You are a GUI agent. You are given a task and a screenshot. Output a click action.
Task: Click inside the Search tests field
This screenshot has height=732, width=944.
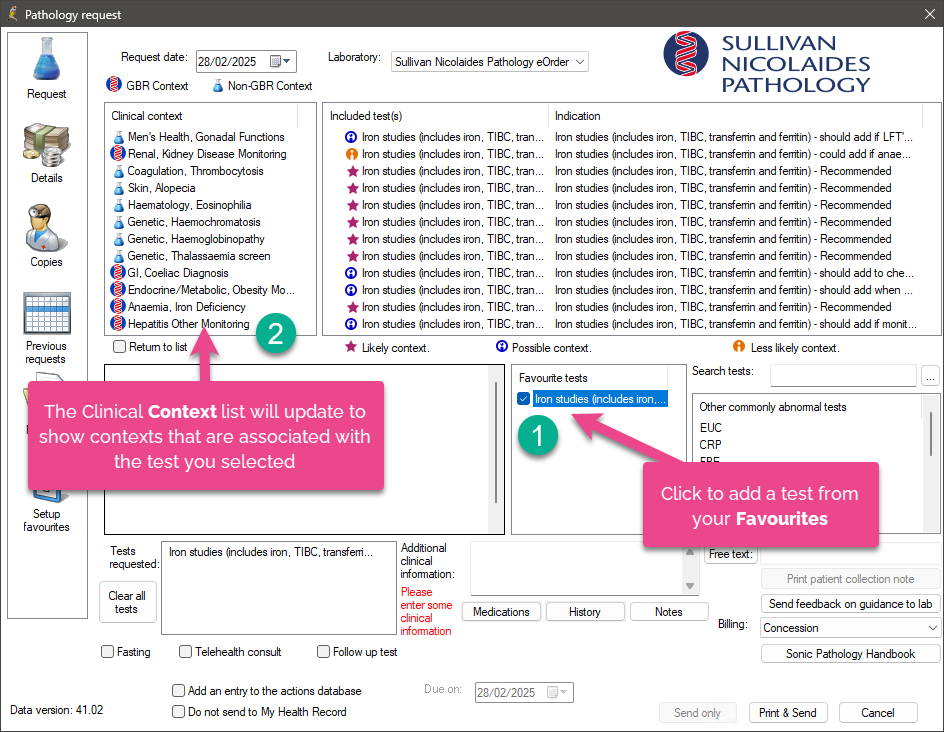point(843,374)
